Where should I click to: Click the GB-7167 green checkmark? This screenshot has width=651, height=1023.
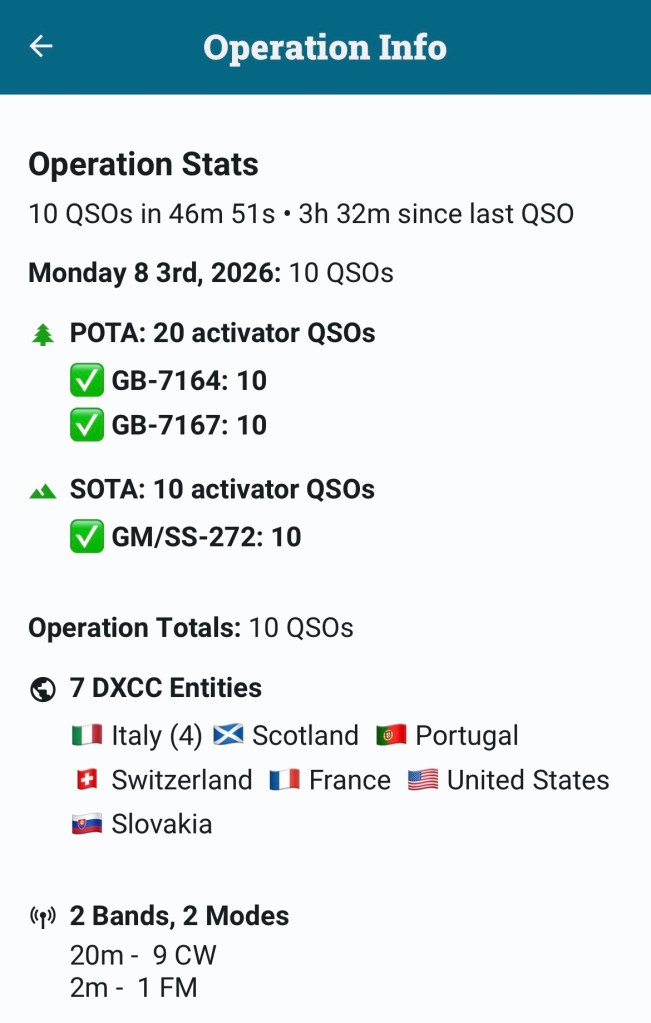pyautogui.click(x=87, y=425)
